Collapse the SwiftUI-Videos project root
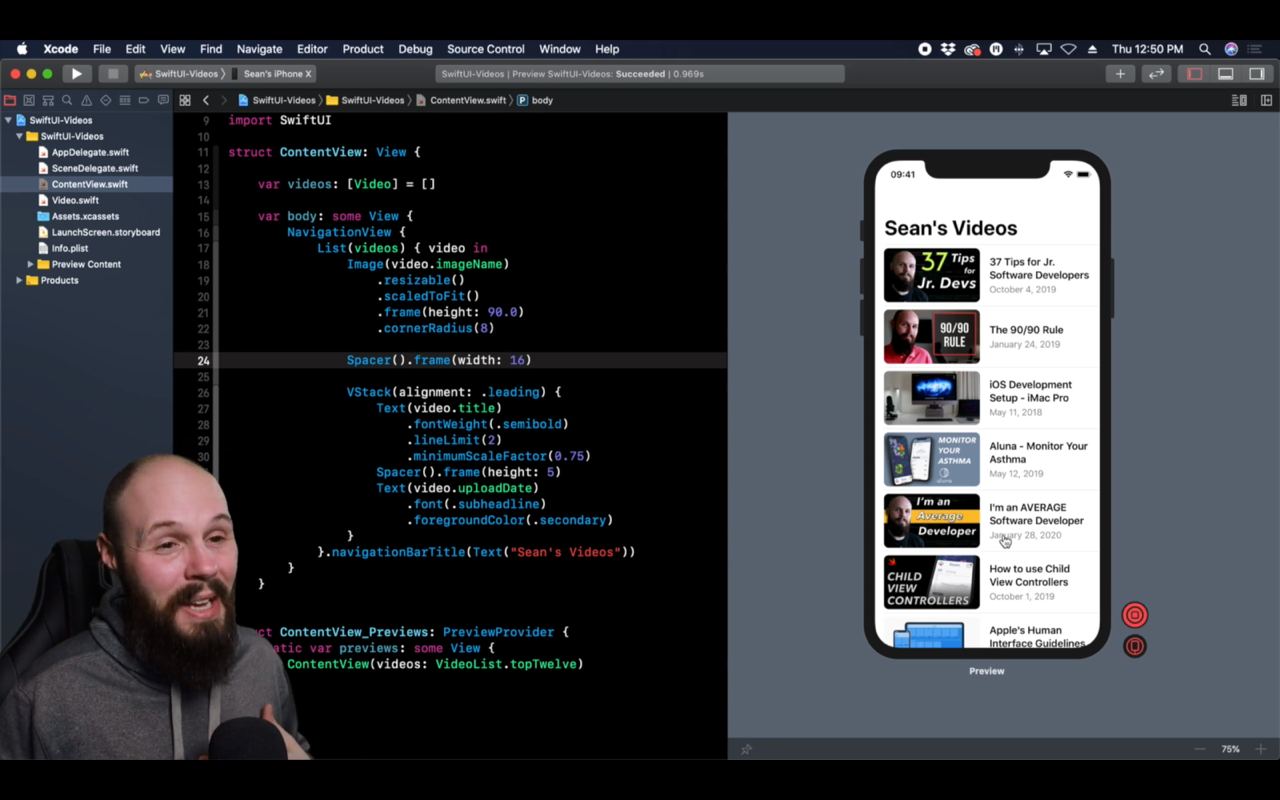 [8, 120]
